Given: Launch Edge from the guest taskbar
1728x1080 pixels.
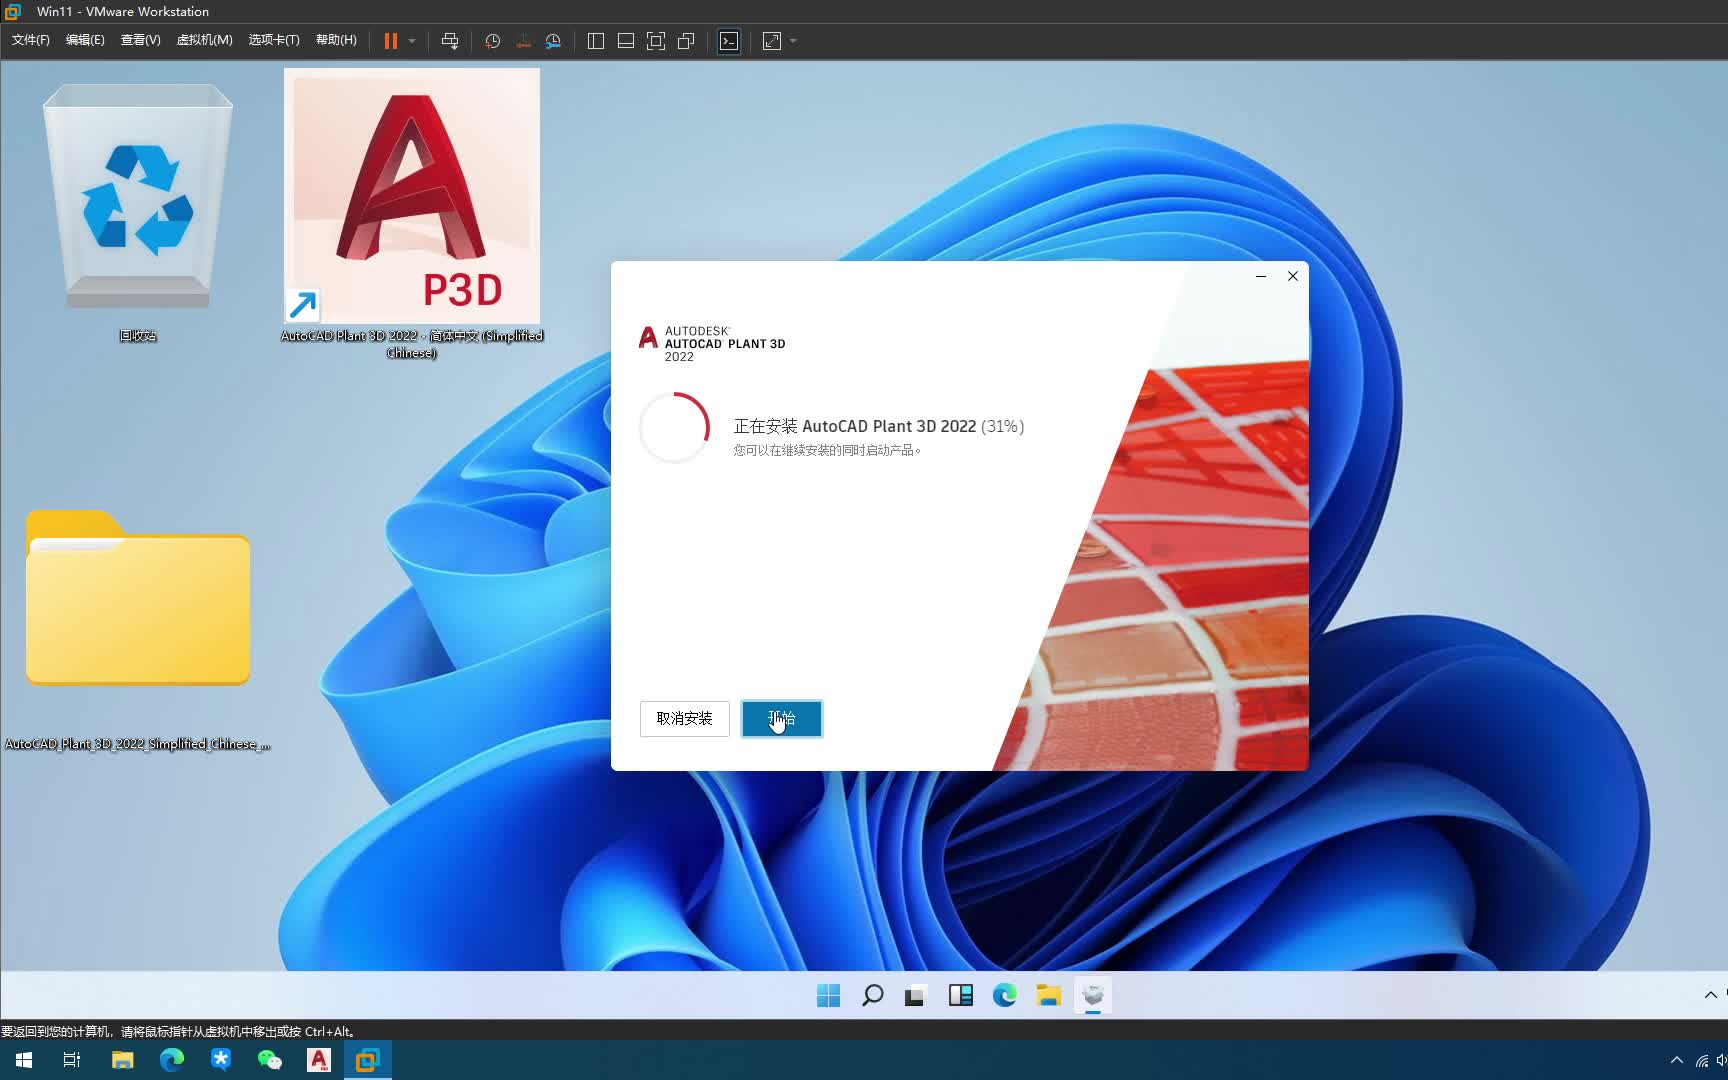Looking at the screenshot, I should coord(1004,995).
